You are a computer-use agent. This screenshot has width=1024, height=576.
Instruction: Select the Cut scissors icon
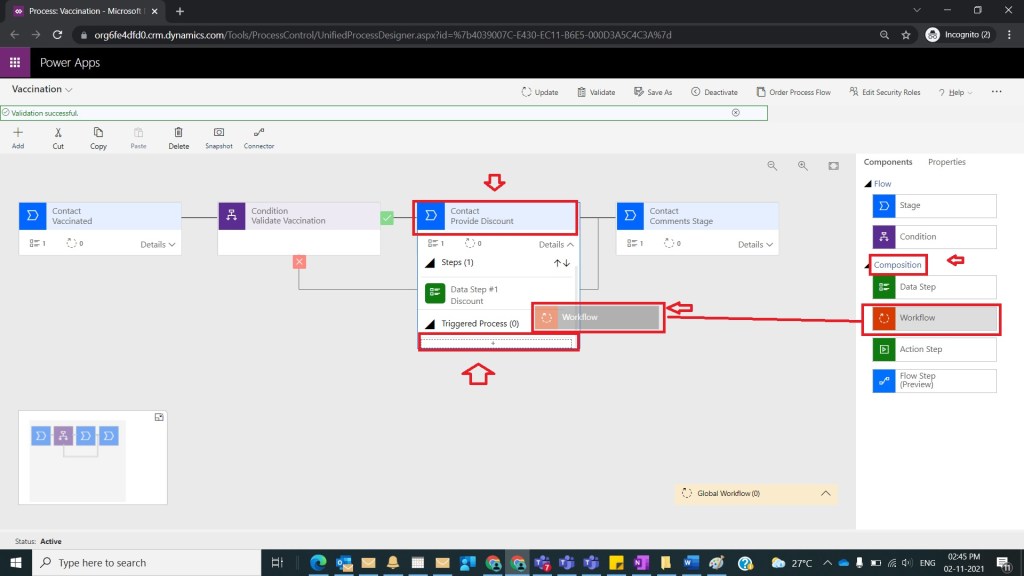click(x=58, y=137)
